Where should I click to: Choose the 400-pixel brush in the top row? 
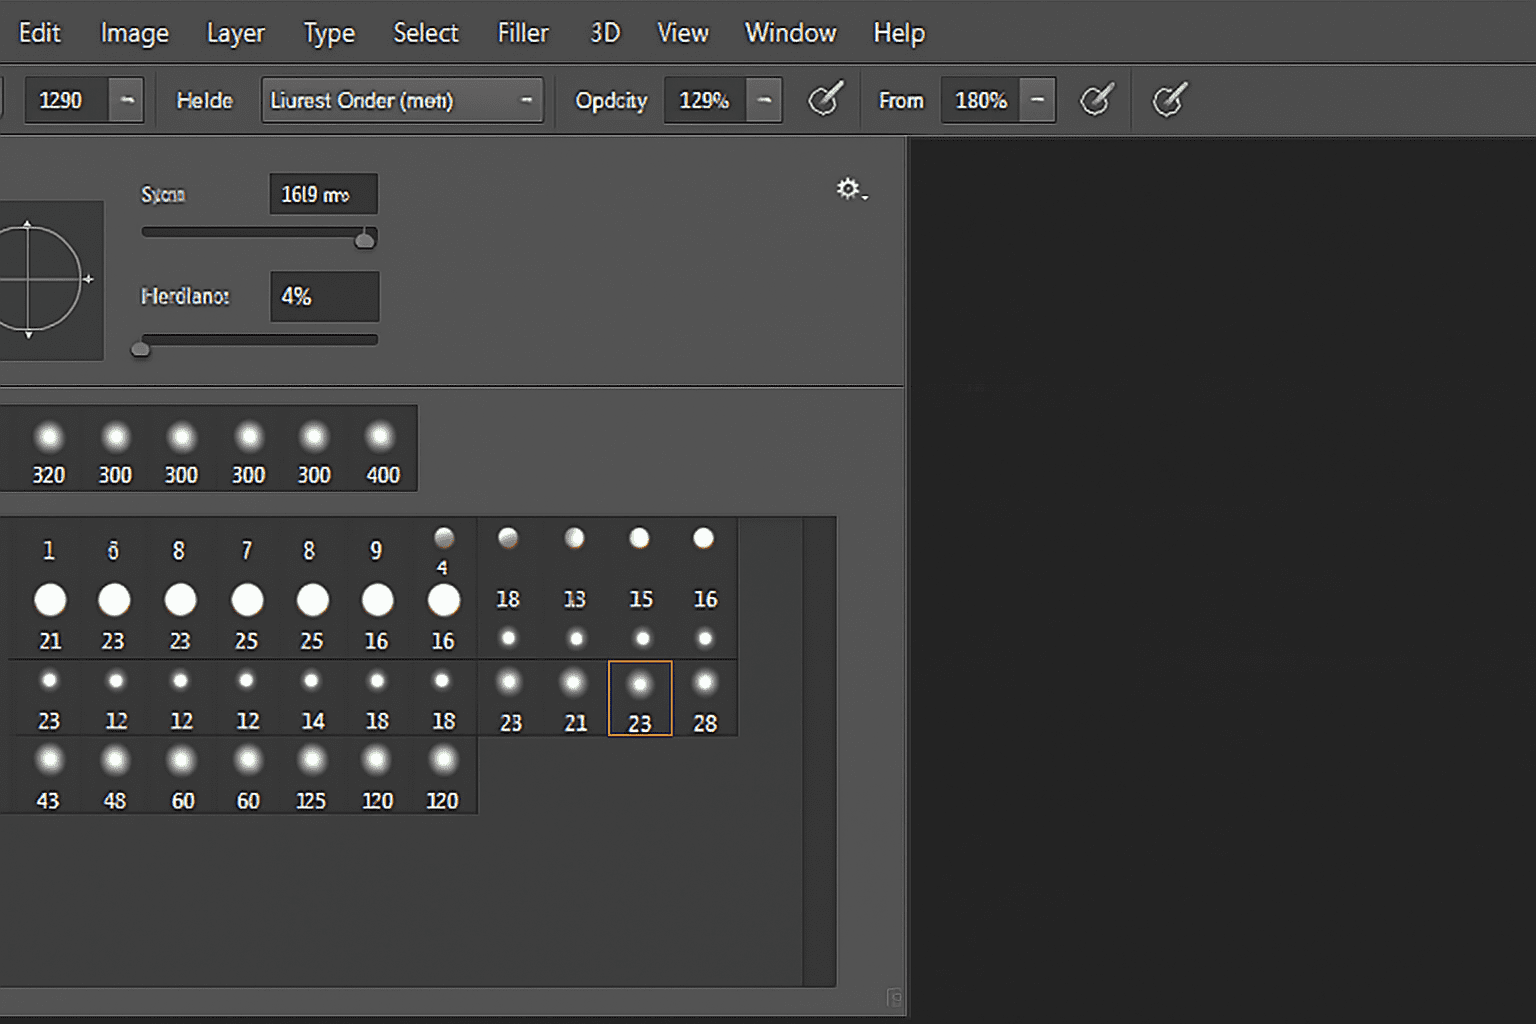[381, 437]
